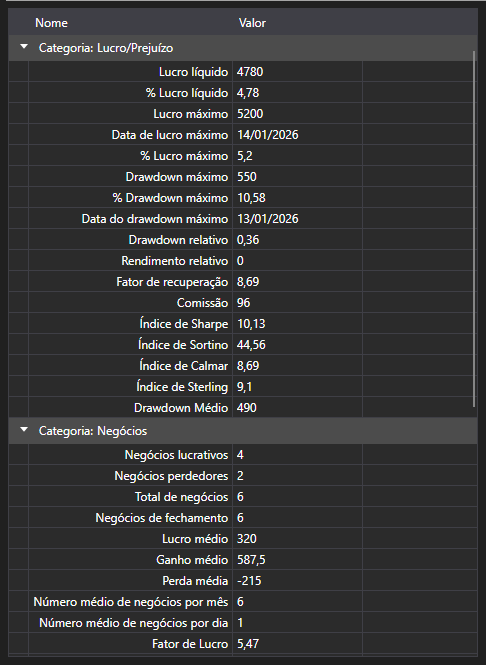Click the value 10,13
This screenshot has width=486, height=665.
click(x=251, y=324)
